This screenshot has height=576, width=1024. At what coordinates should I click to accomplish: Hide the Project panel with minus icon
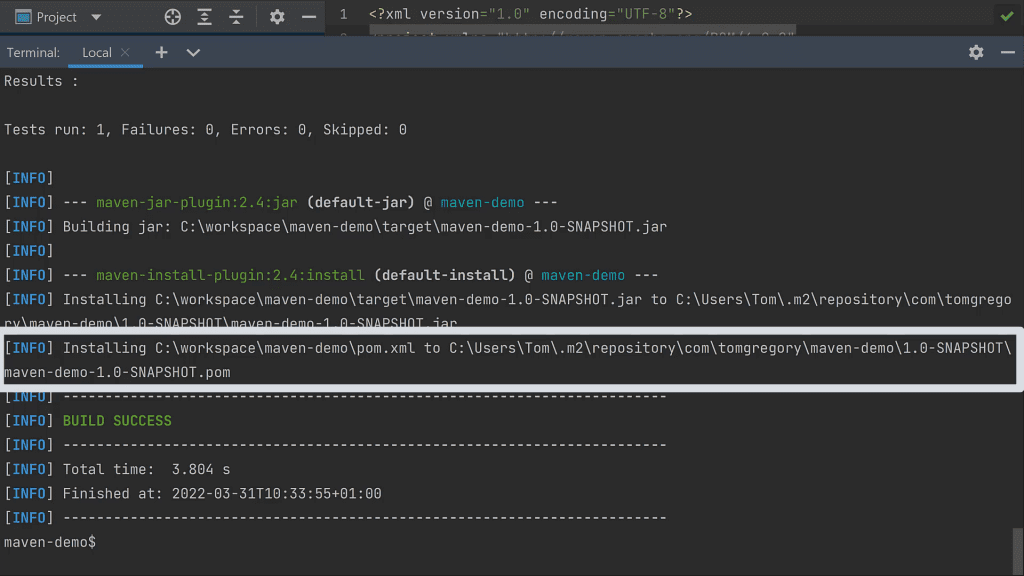[308, 17]
